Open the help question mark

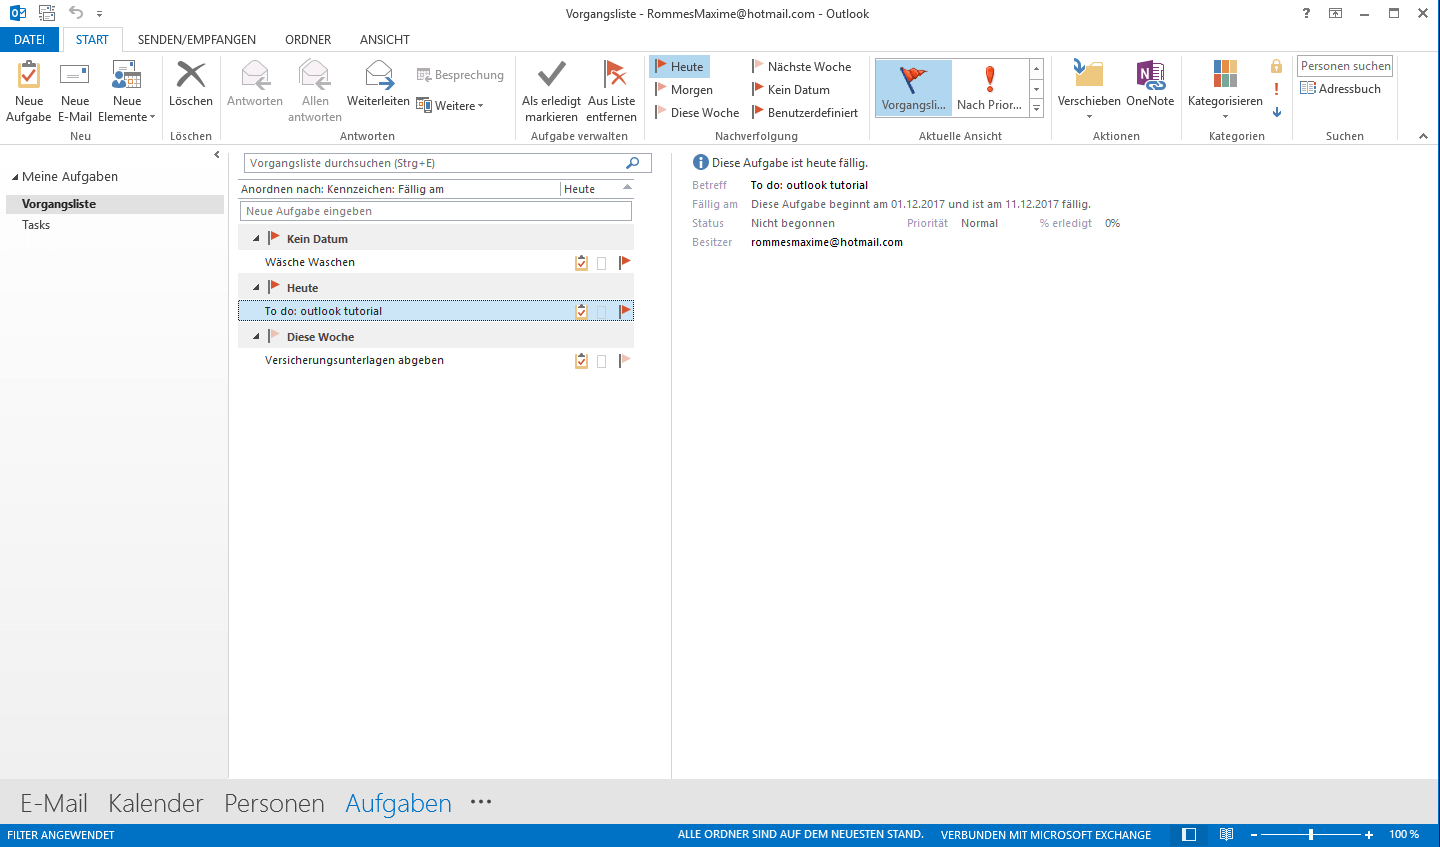[1306, 13]
